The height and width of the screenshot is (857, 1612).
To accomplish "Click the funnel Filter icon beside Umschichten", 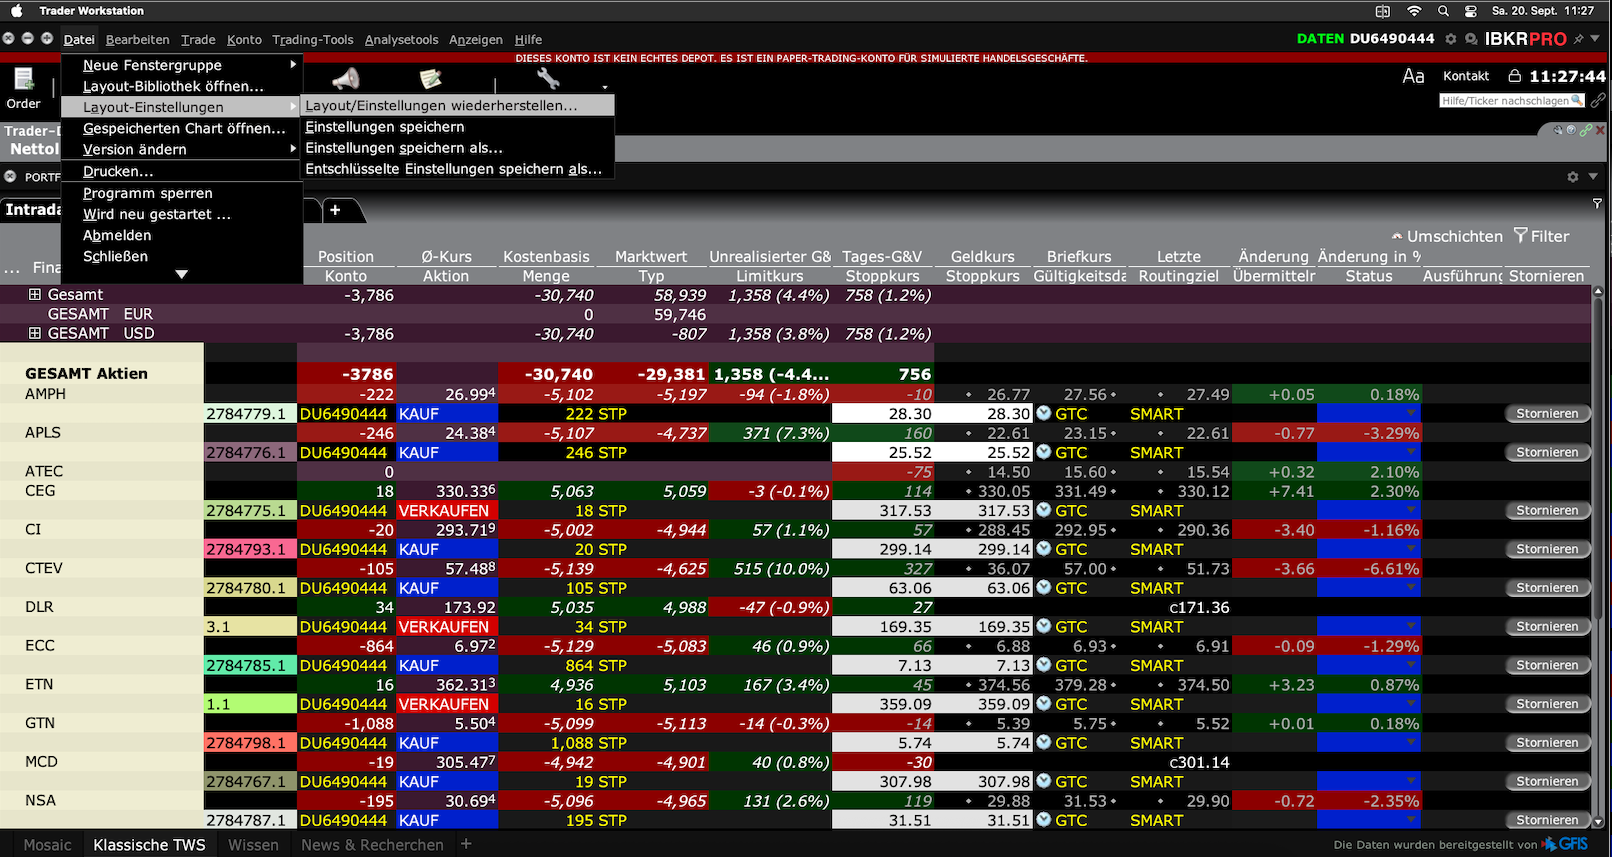I will point(1520,236).
